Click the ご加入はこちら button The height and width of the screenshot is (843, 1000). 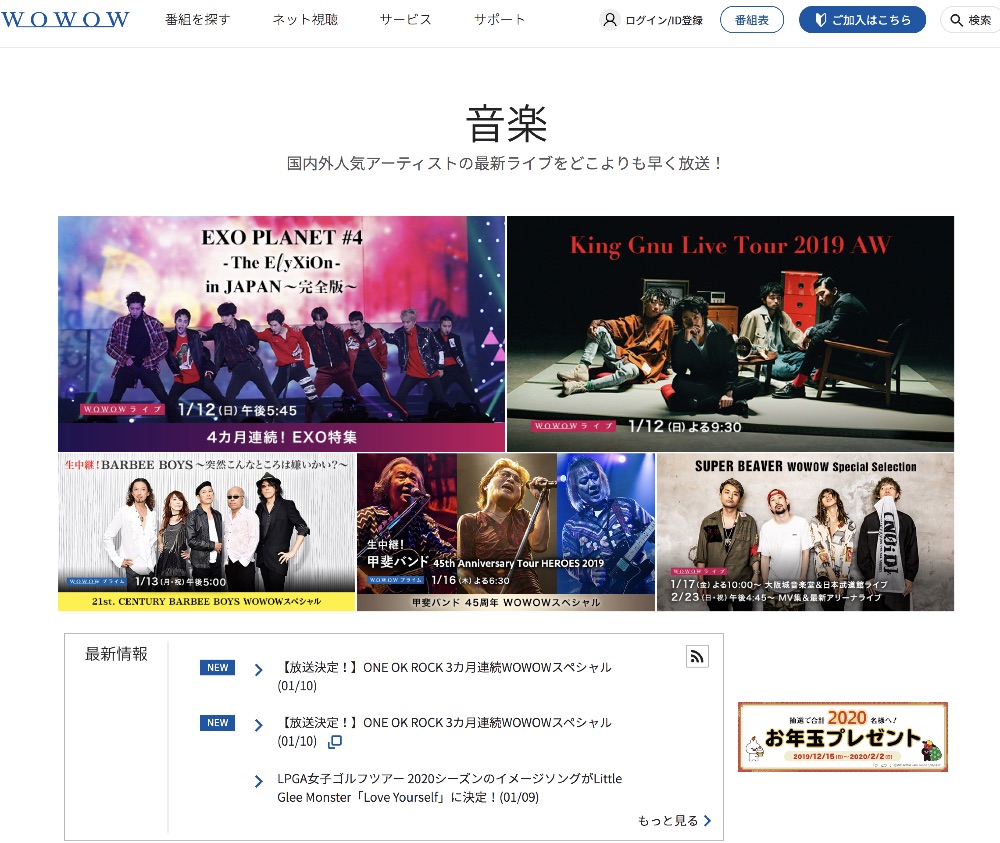click(x=862, y=20)
